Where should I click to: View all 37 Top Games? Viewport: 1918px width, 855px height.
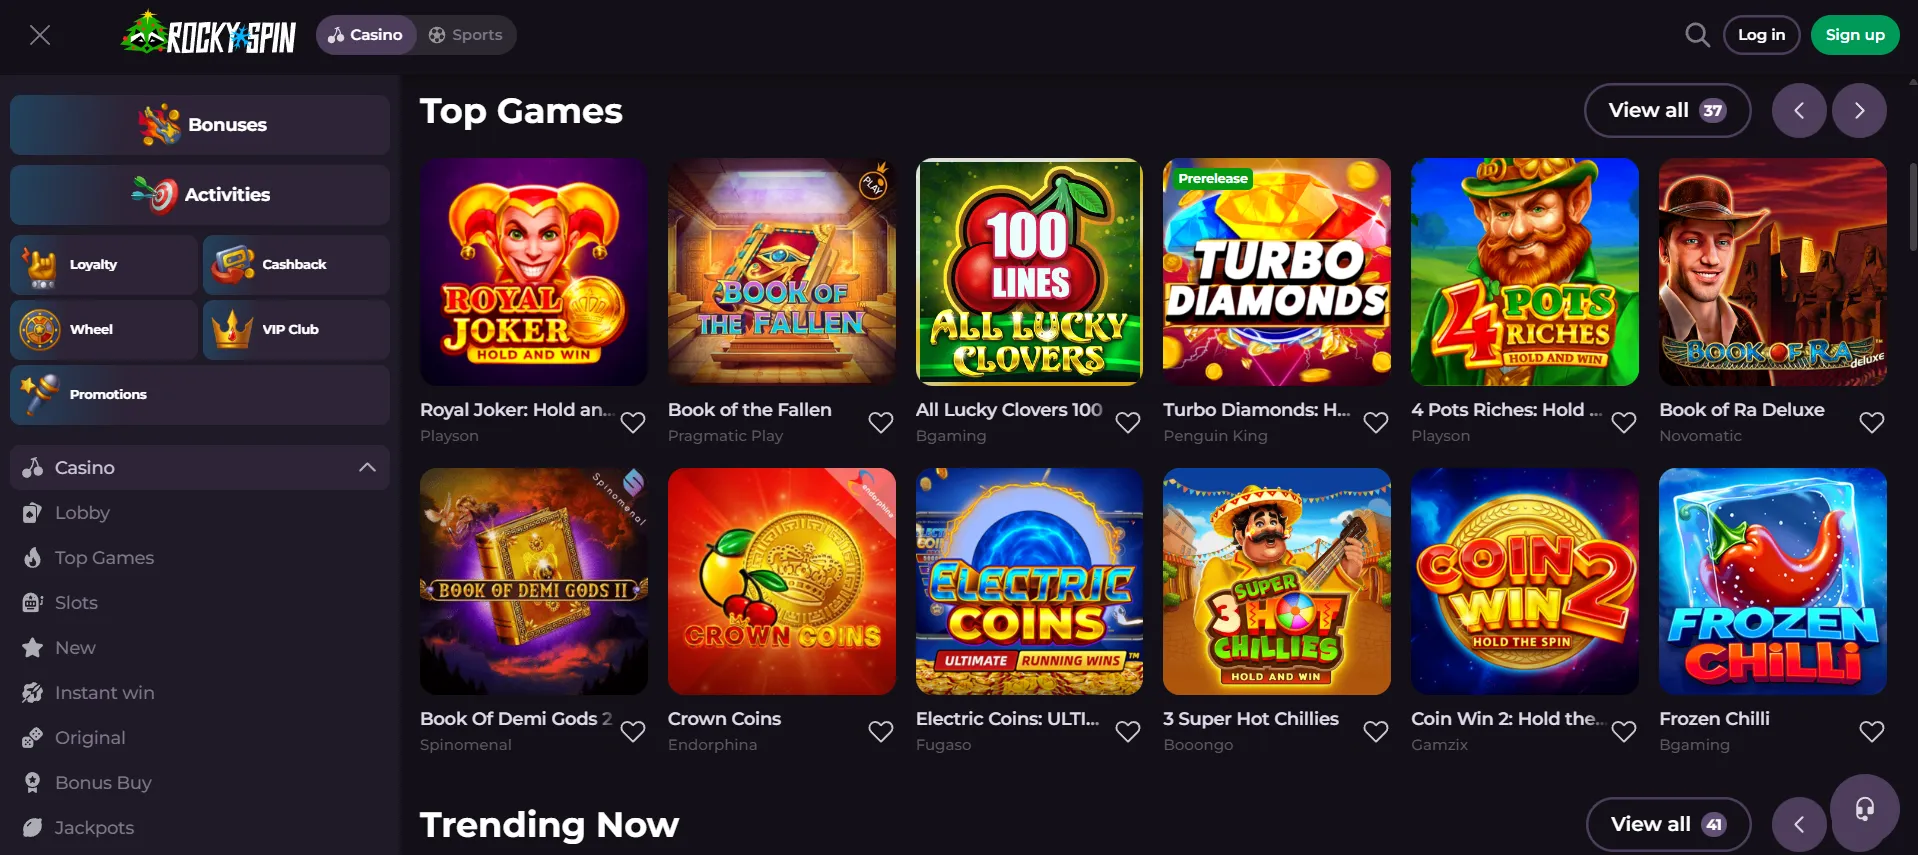pos(1667,110)
